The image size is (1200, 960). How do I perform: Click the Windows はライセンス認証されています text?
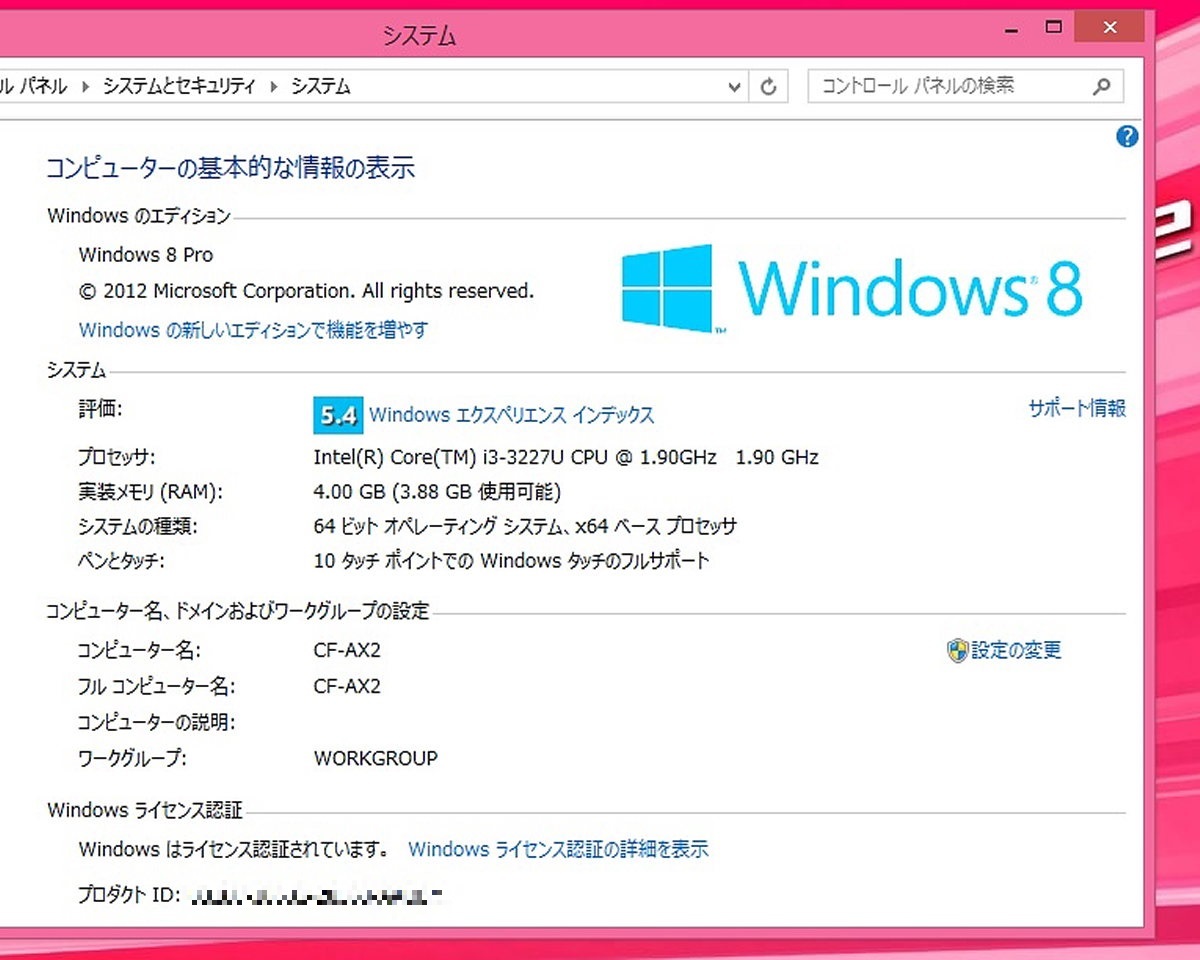pyautogui.click(x=233, y=850)
